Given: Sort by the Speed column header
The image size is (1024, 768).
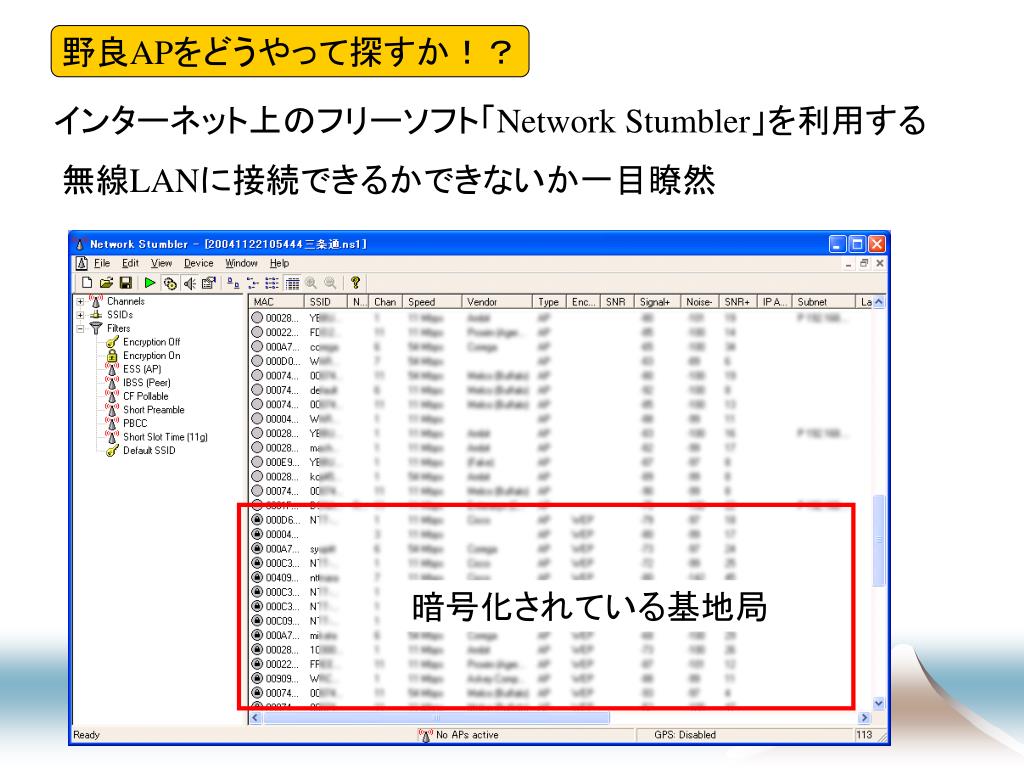Looking at the screenshot, I should click(431, 302).
